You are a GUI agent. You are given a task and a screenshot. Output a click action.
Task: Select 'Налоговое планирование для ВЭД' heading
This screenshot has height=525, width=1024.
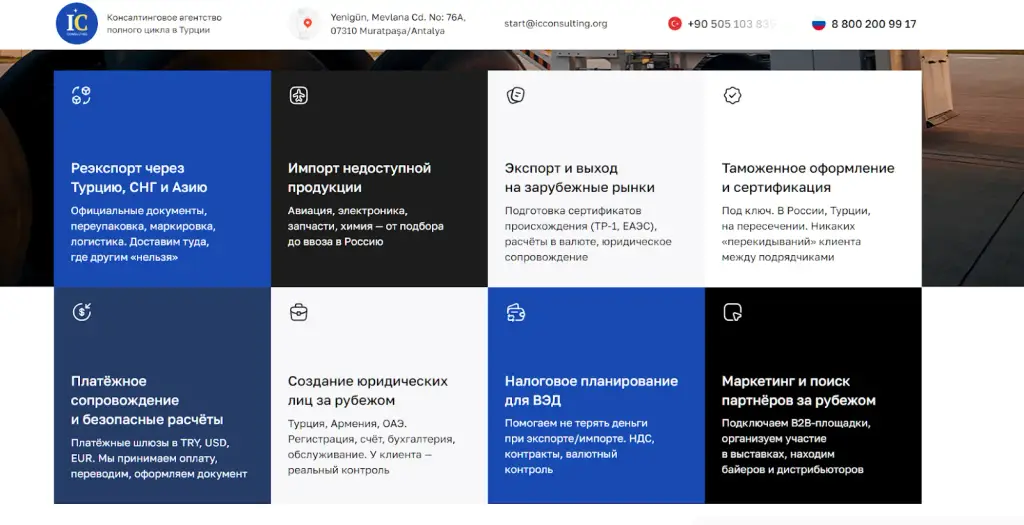591,390
